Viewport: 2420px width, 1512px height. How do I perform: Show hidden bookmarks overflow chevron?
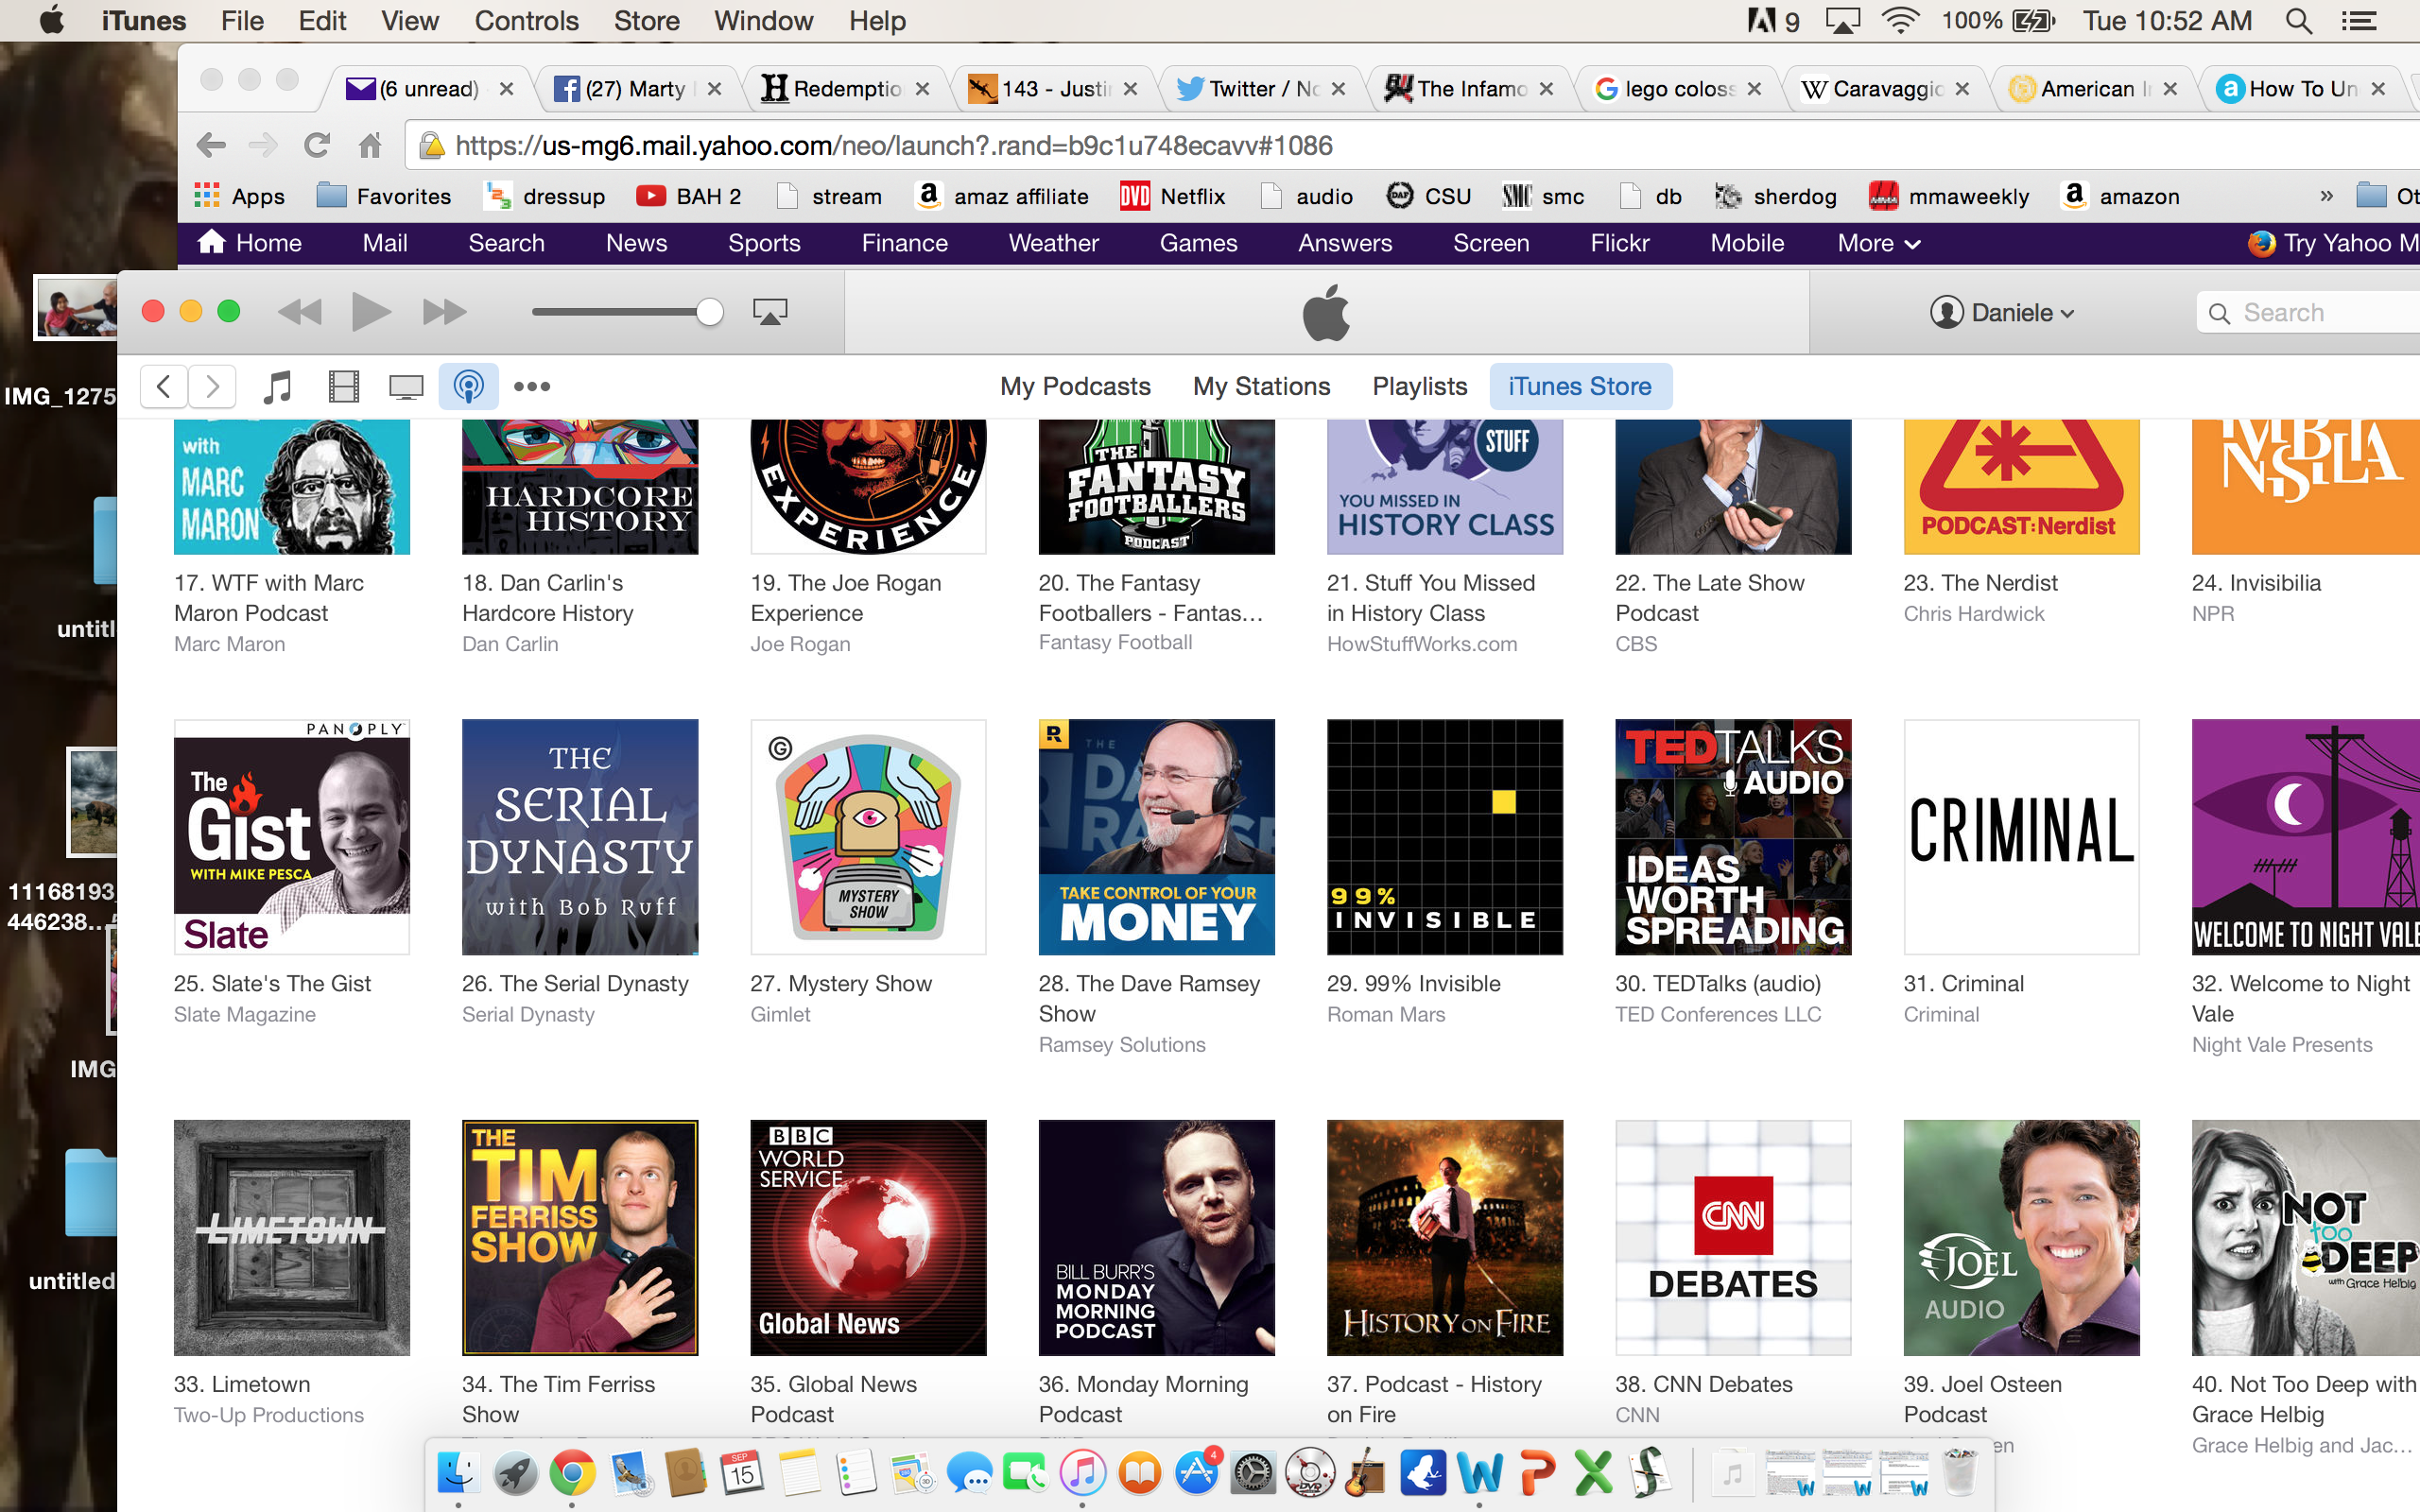coord(2326,197)
